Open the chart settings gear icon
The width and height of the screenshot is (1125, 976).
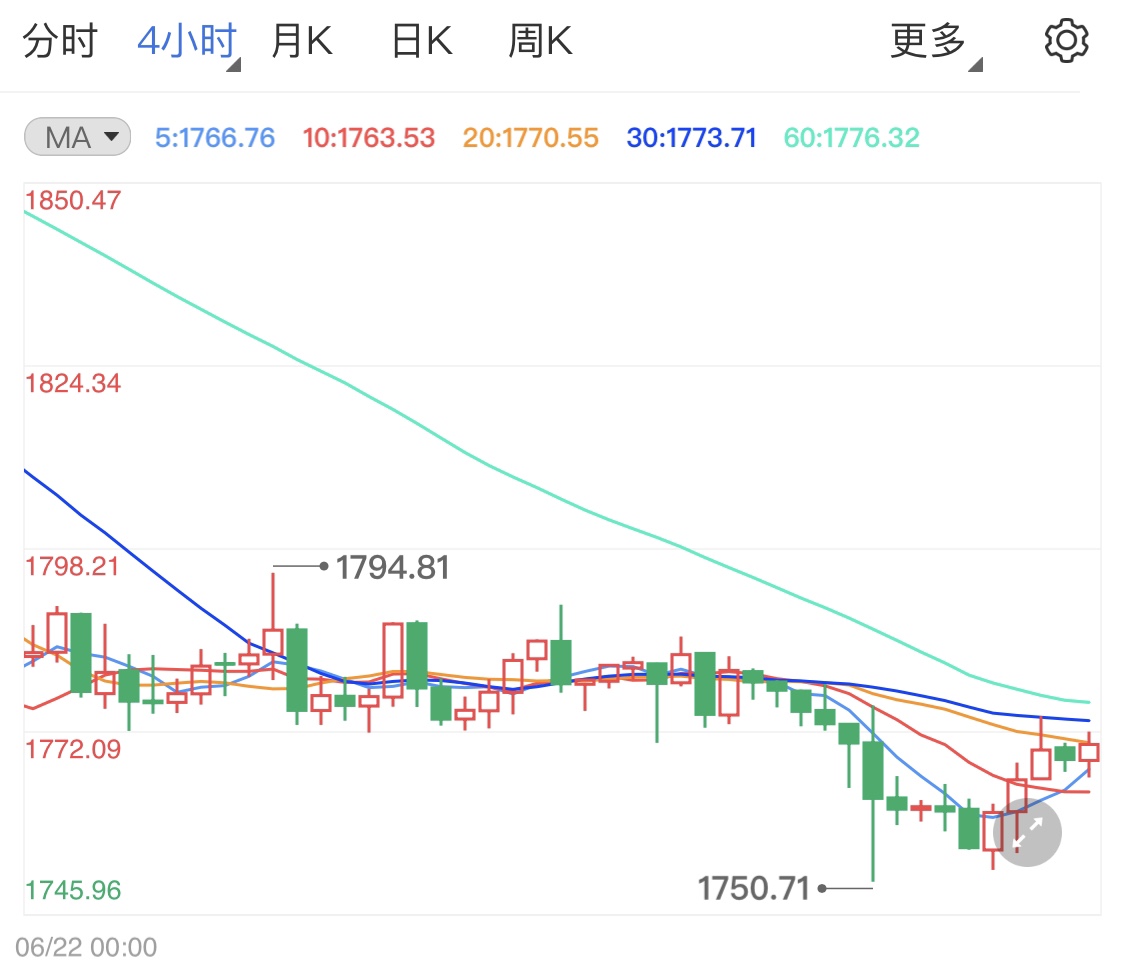pos(1066,41)
